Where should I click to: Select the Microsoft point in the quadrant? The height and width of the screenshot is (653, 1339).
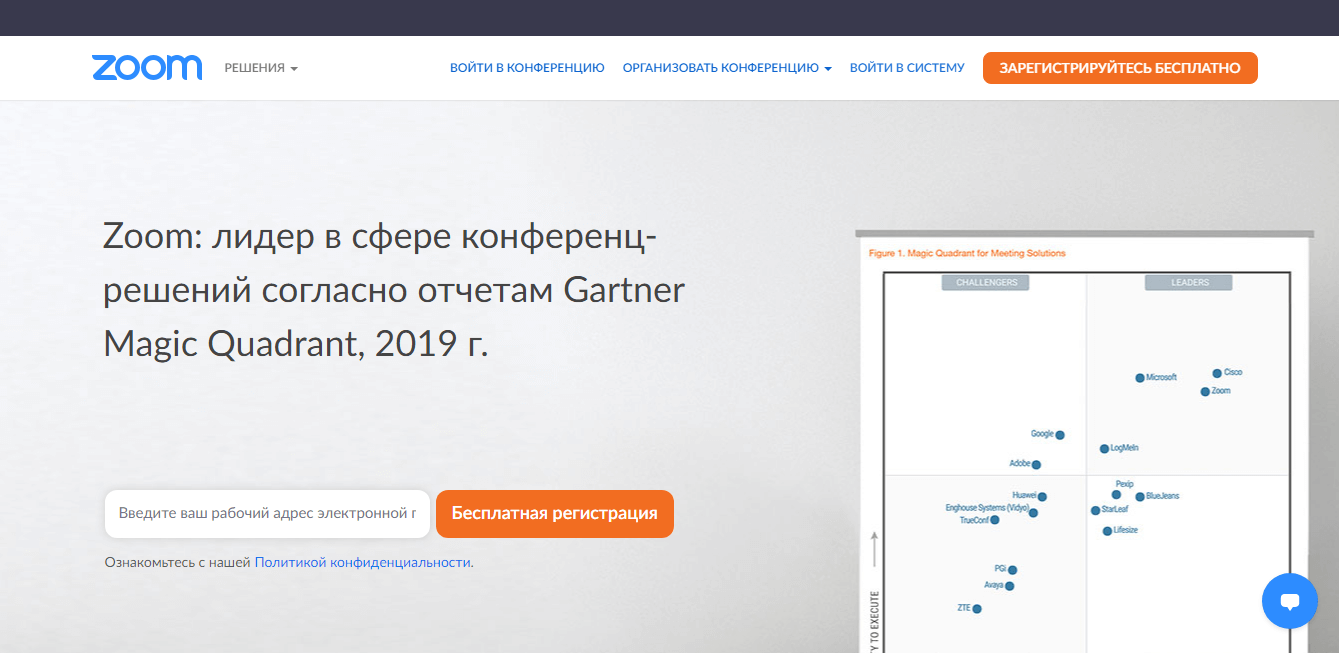pos(1140,378)
